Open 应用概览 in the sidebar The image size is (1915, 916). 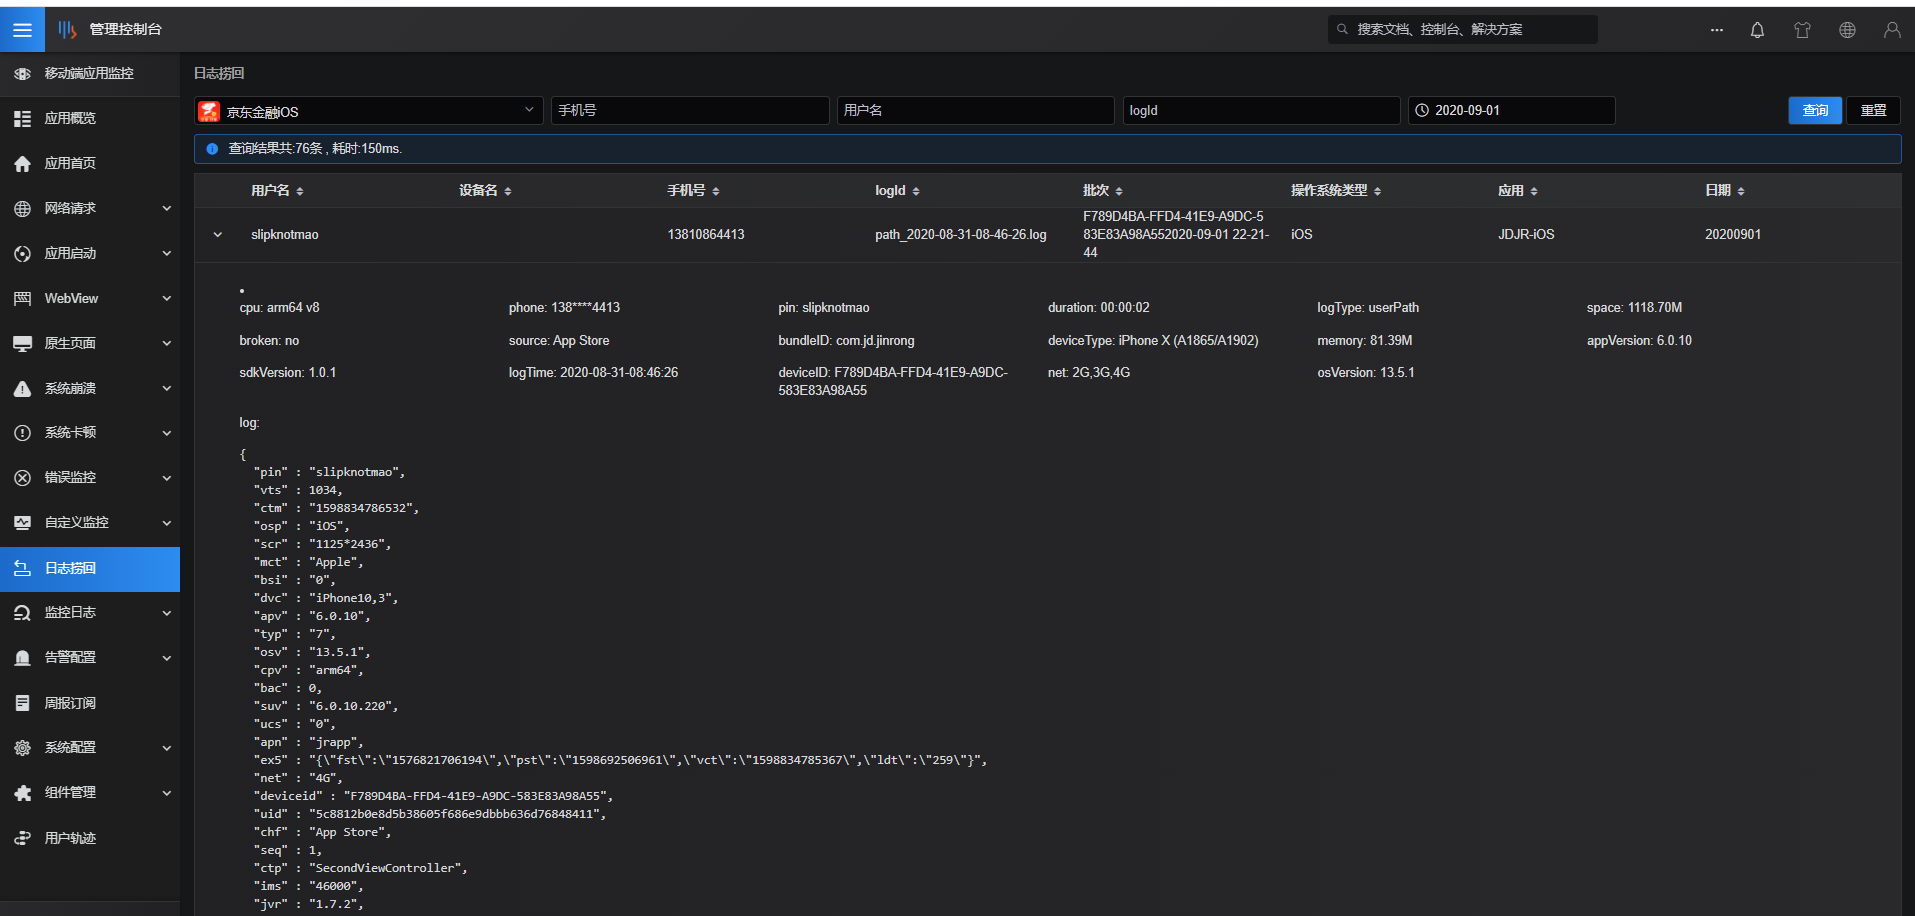(90, 119)
